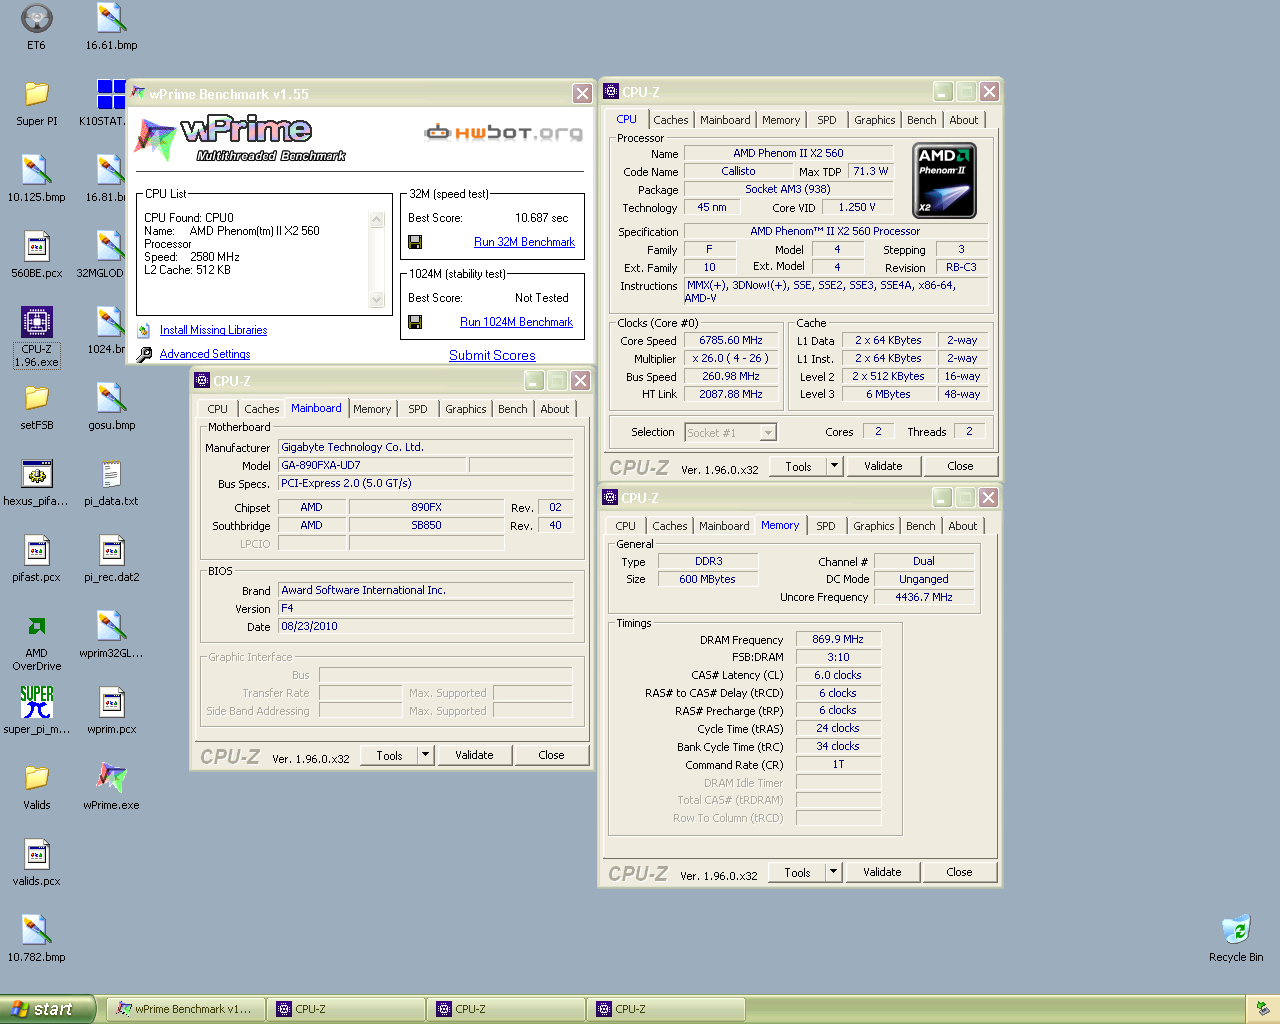Open Bench tab in CPU-Z CPU window
This screenshot has height=1024, width=1280.
pyautogui.click(x=922, y=120)
